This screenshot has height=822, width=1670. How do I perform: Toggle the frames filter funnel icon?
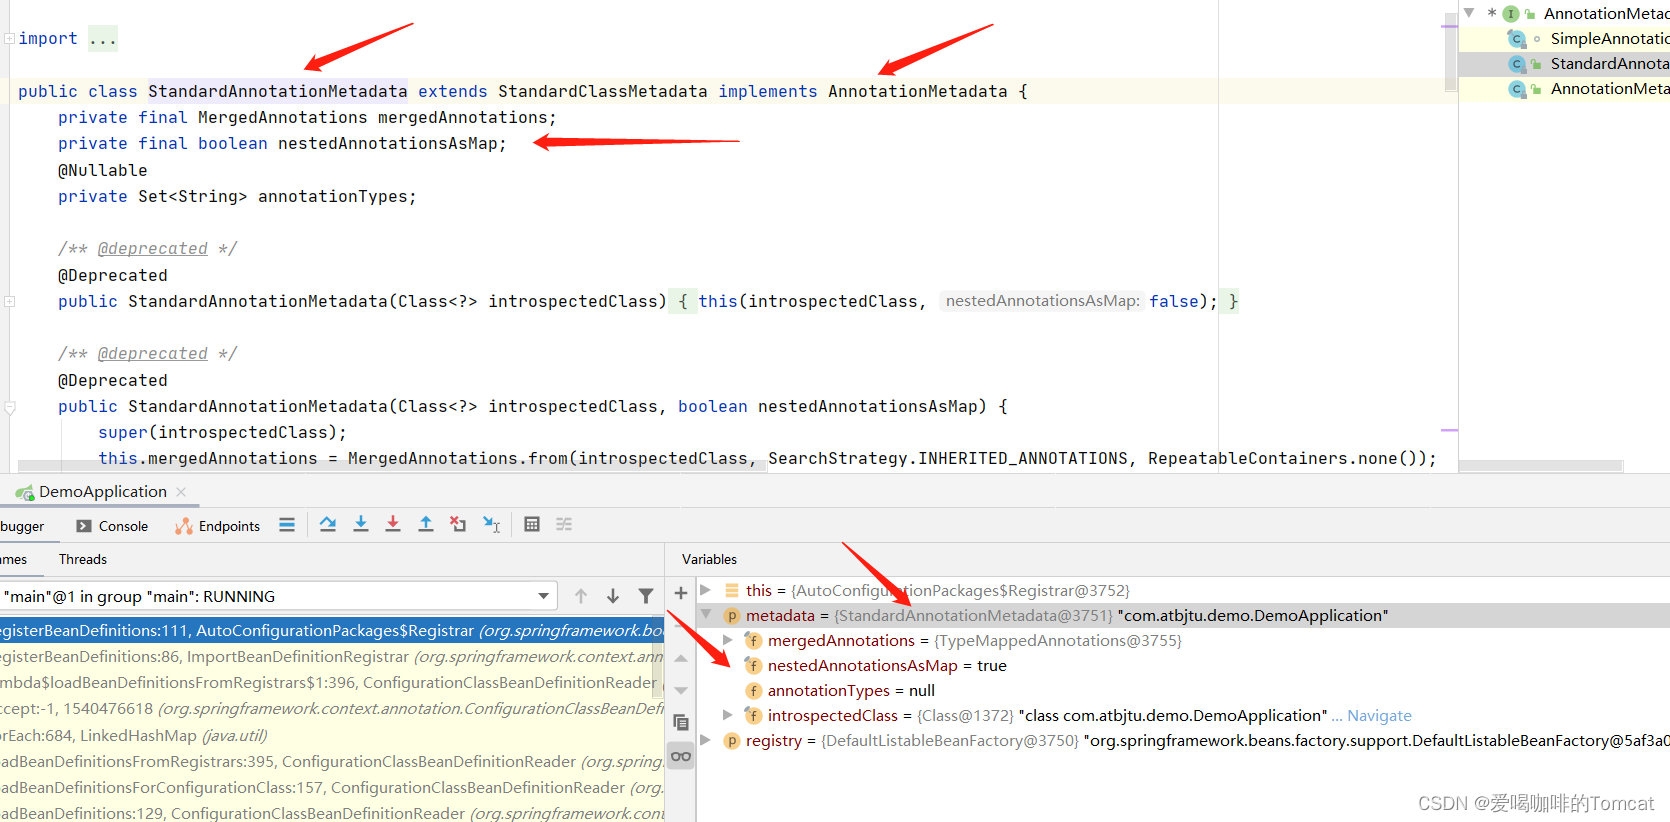(x=646, y=596)
